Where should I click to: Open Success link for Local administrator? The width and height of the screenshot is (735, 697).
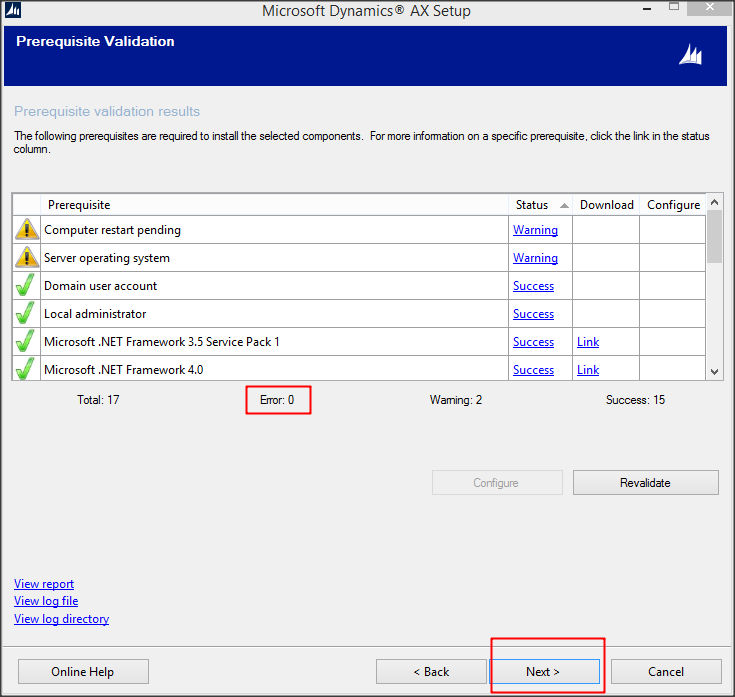(x=533, y=314)
